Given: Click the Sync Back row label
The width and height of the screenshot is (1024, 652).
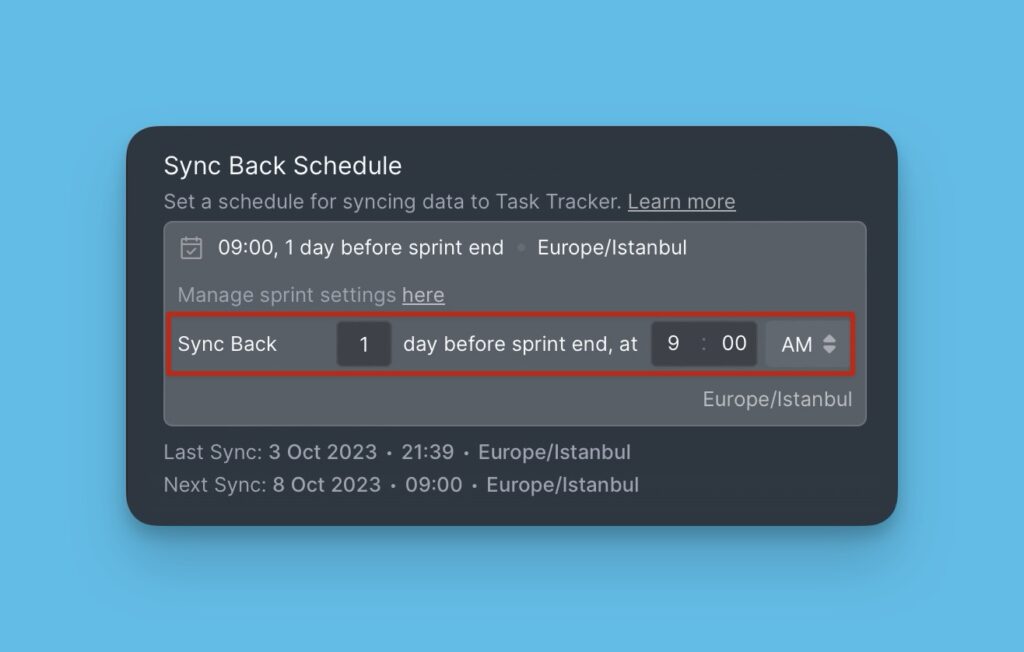Looking at the screenshot, I should (x=227, y=344).
